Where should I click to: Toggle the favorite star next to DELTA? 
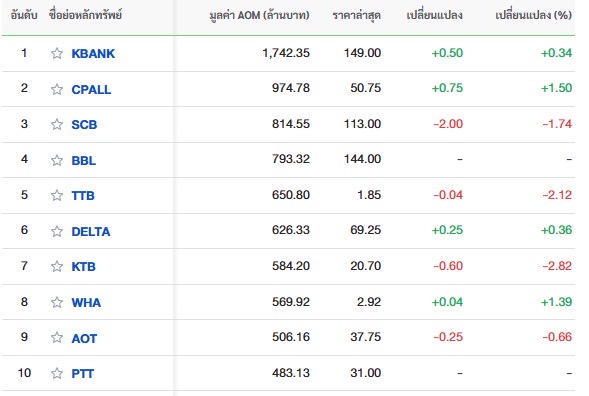[x=57, y=231]
